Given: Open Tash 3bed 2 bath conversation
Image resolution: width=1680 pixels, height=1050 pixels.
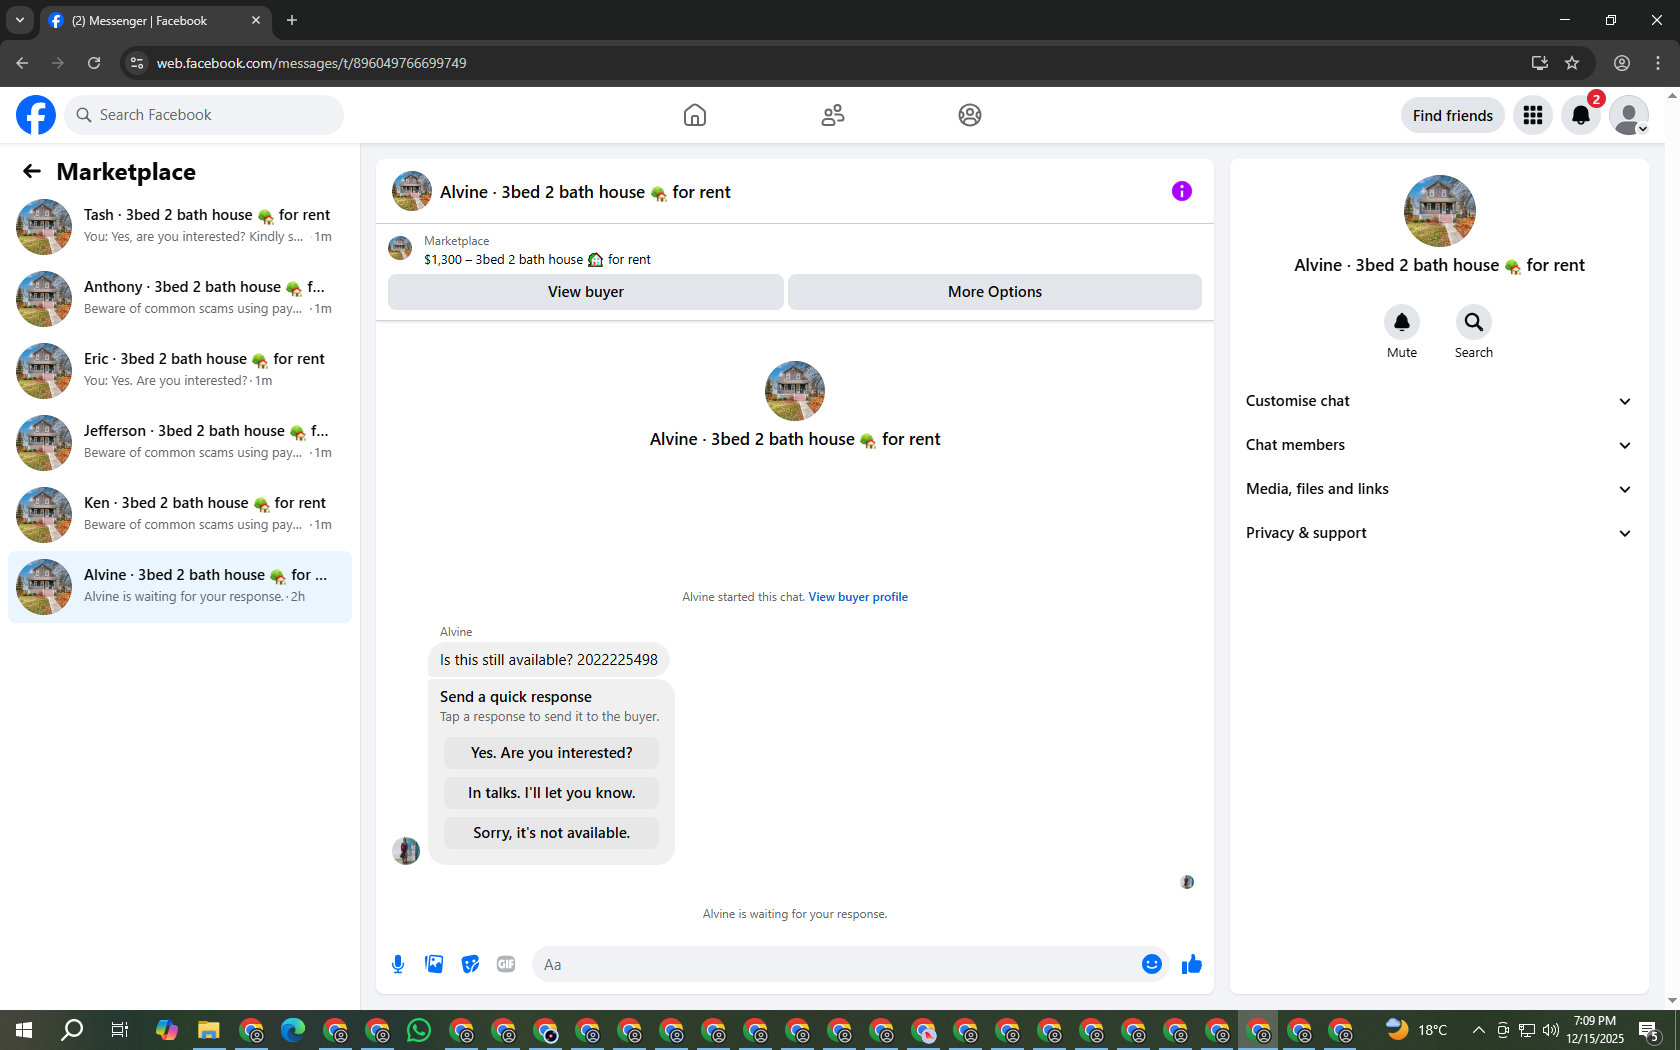Looking at the screenshot, I should pyautogui.click(x=180, y=227).
